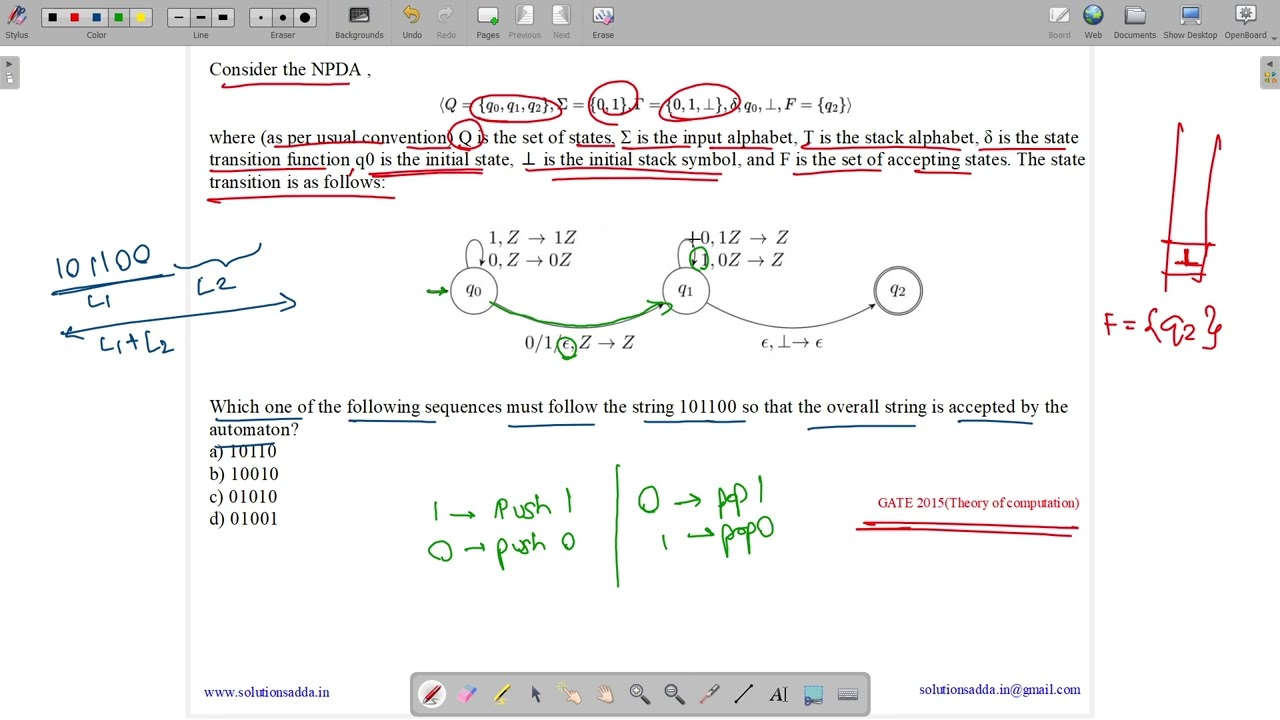Select the green pen color

118,17
